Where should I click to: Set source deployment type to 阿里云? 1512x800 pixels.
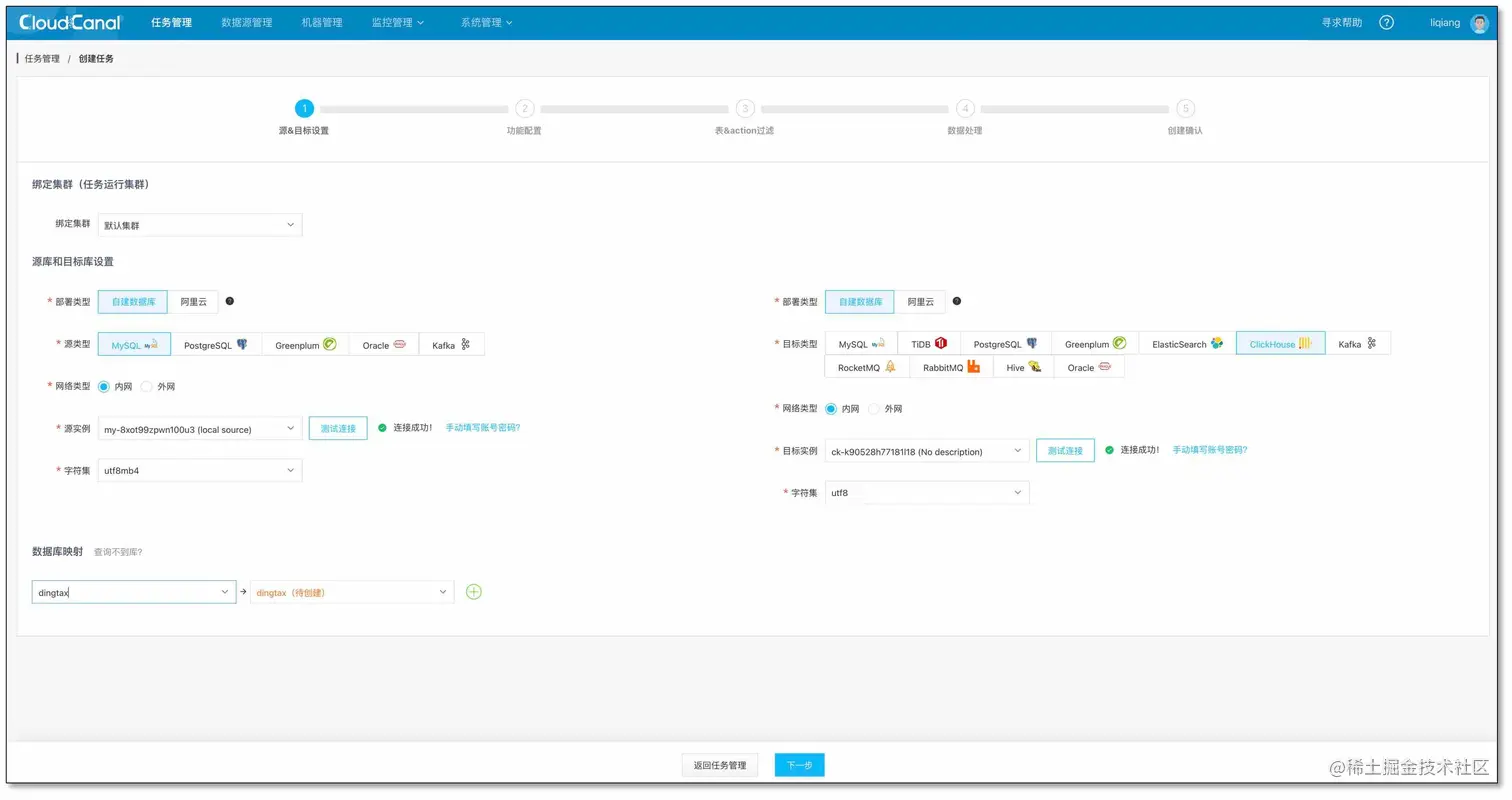pyautogui.click(x=193, y=301)
